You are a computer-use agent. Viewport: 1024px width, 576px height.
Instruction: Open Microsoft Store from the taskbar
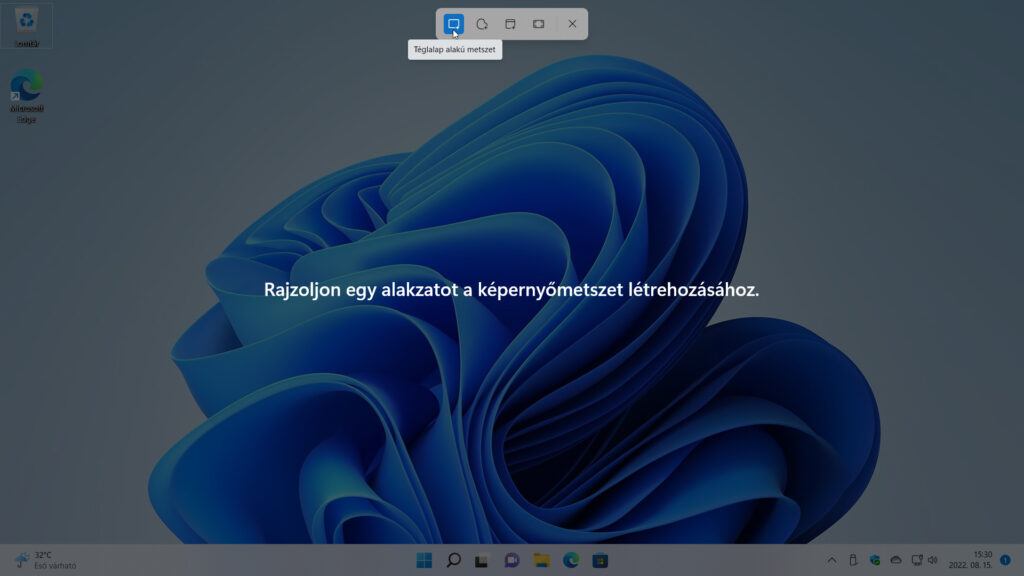tap(600, 560)
